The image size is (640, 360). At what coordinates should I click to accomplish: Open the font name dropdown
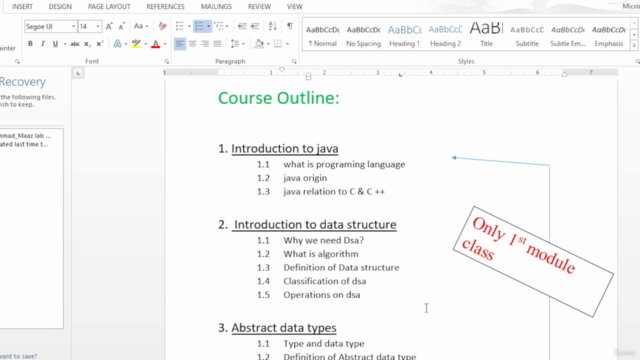(x=73, y=27)
